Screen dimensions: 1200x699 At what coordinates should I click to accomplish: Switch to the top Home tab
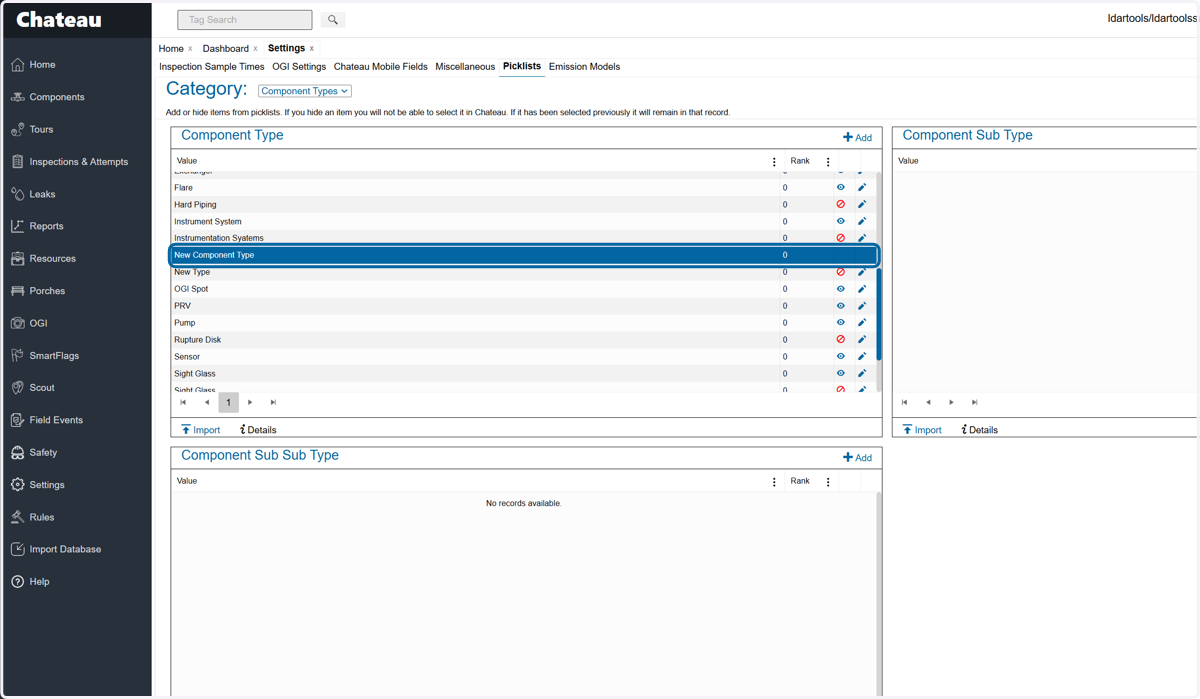point(171,48)
